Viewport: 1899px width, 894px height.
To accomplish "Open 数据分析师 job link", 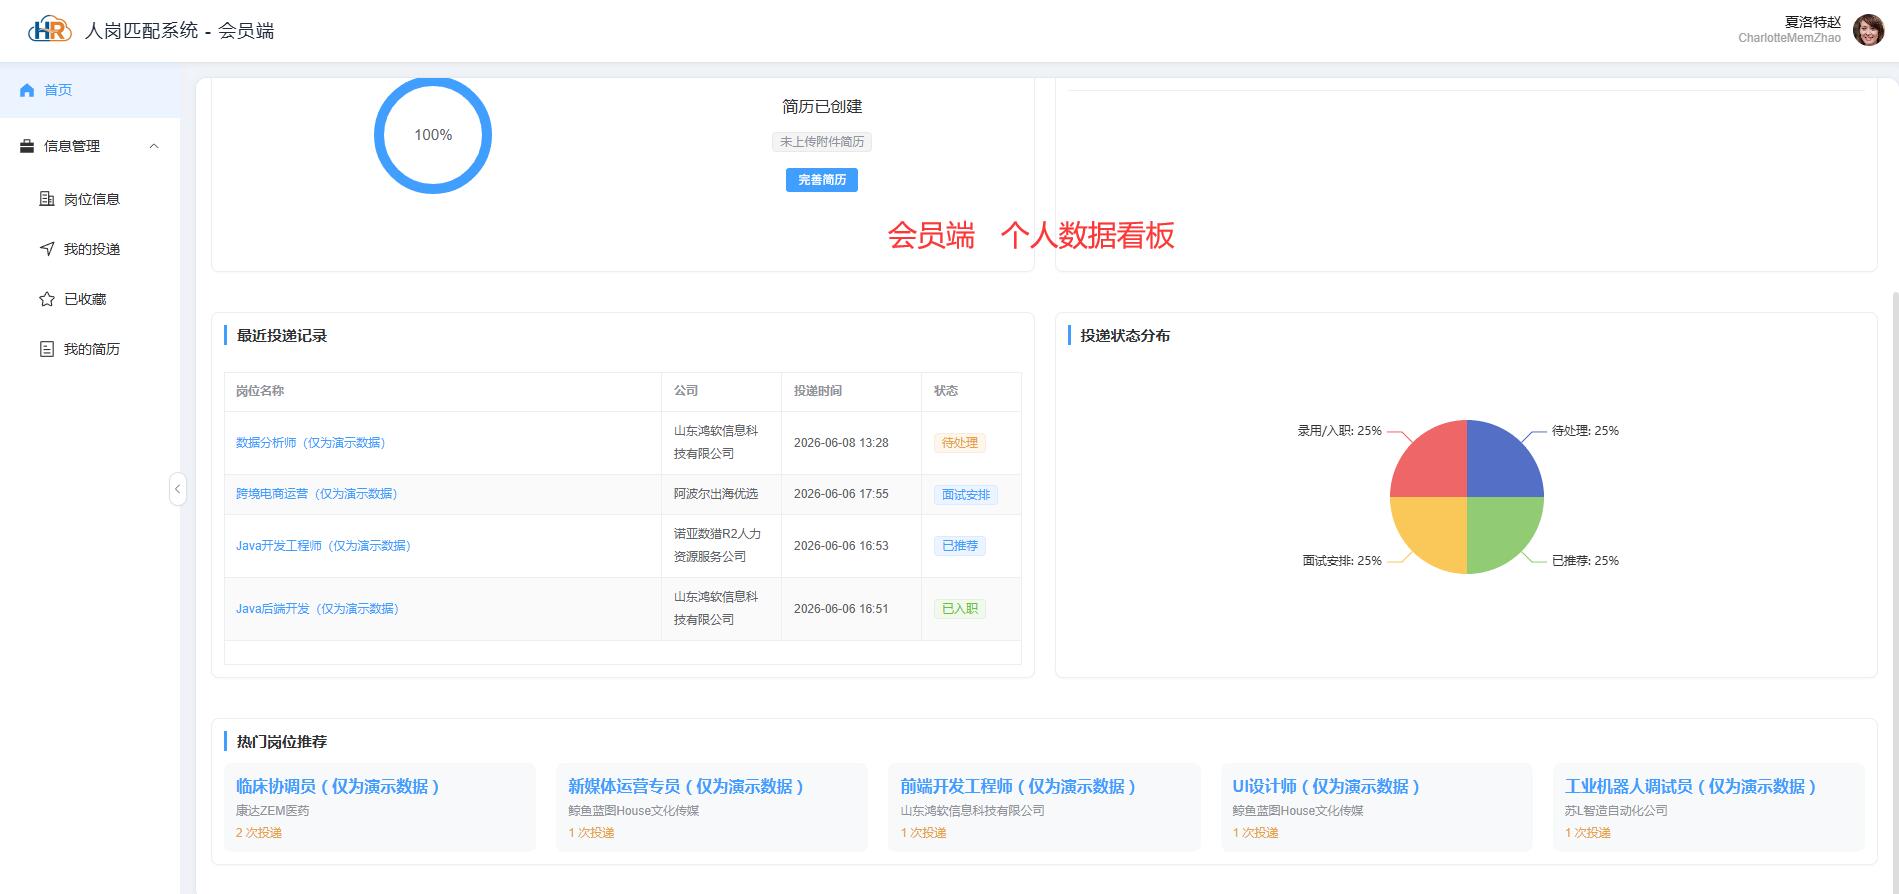I will pos(310,443).
